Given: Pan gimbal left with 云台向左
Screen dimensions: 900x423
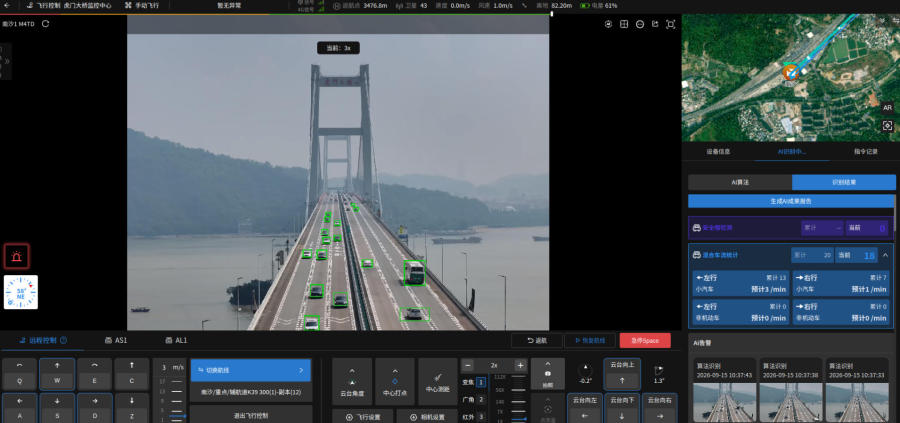Looking at the screenshot, I should [585, 409].
